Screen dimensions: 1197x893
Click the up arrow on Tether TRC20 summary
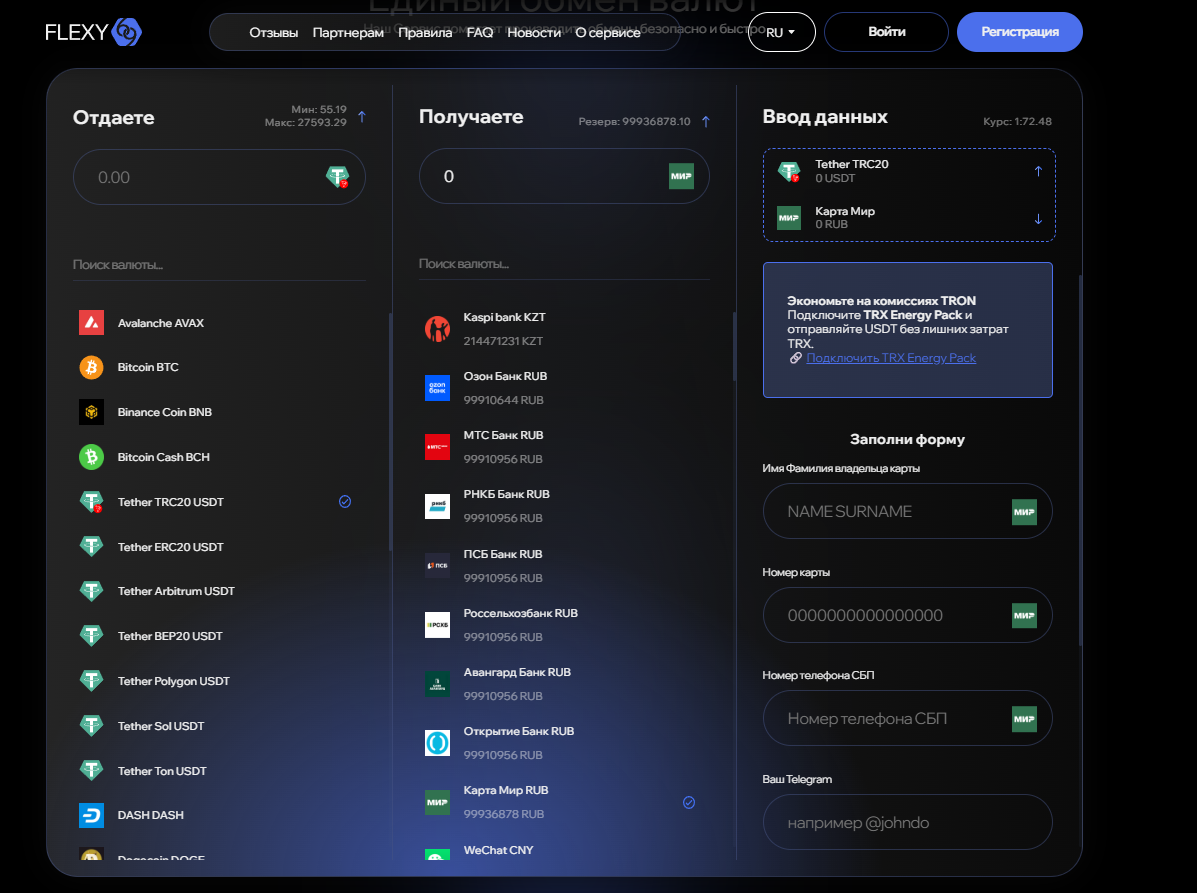tap(1038, 171)
